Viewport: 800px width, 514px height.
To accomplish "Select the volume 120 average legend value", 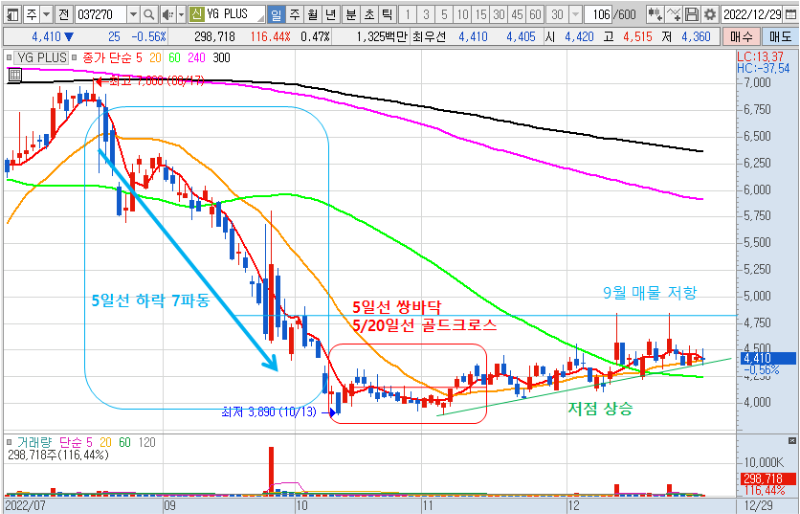I will coord(147,443).
